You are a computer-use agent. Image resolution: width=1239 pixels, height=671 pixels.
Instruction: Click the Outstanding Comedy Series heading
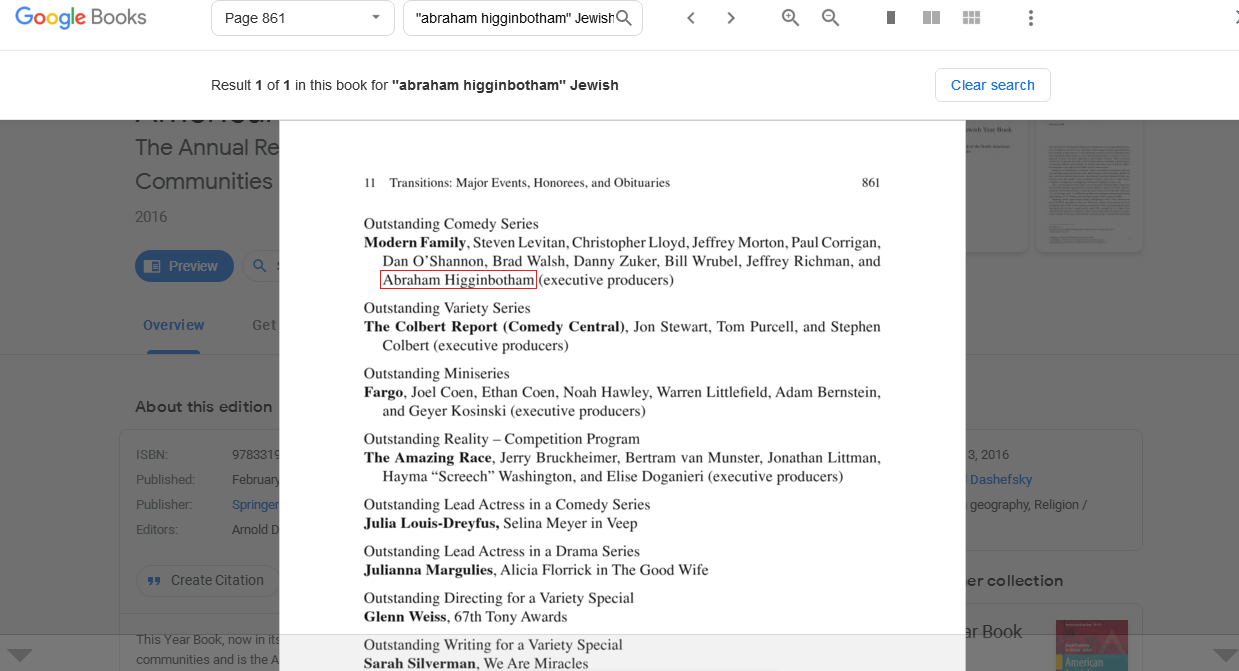tap(451, 224)
